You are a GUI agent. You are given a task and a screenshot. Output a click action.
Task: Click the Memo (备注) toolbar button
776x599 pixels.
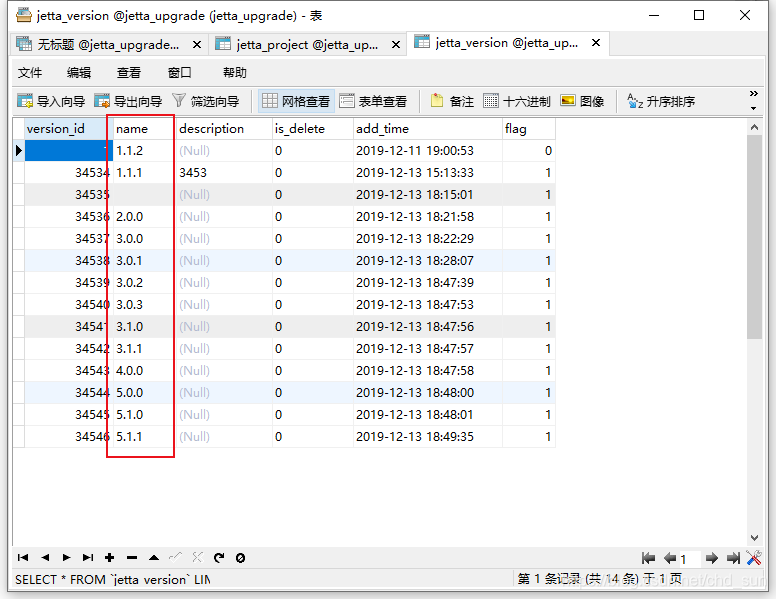tap(452, 101)
